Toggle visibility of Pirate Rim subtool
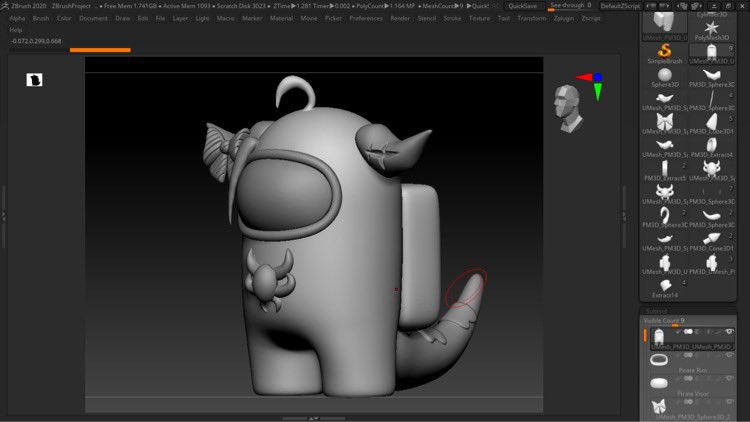The image size is (750, 422). tap(729, 355)
